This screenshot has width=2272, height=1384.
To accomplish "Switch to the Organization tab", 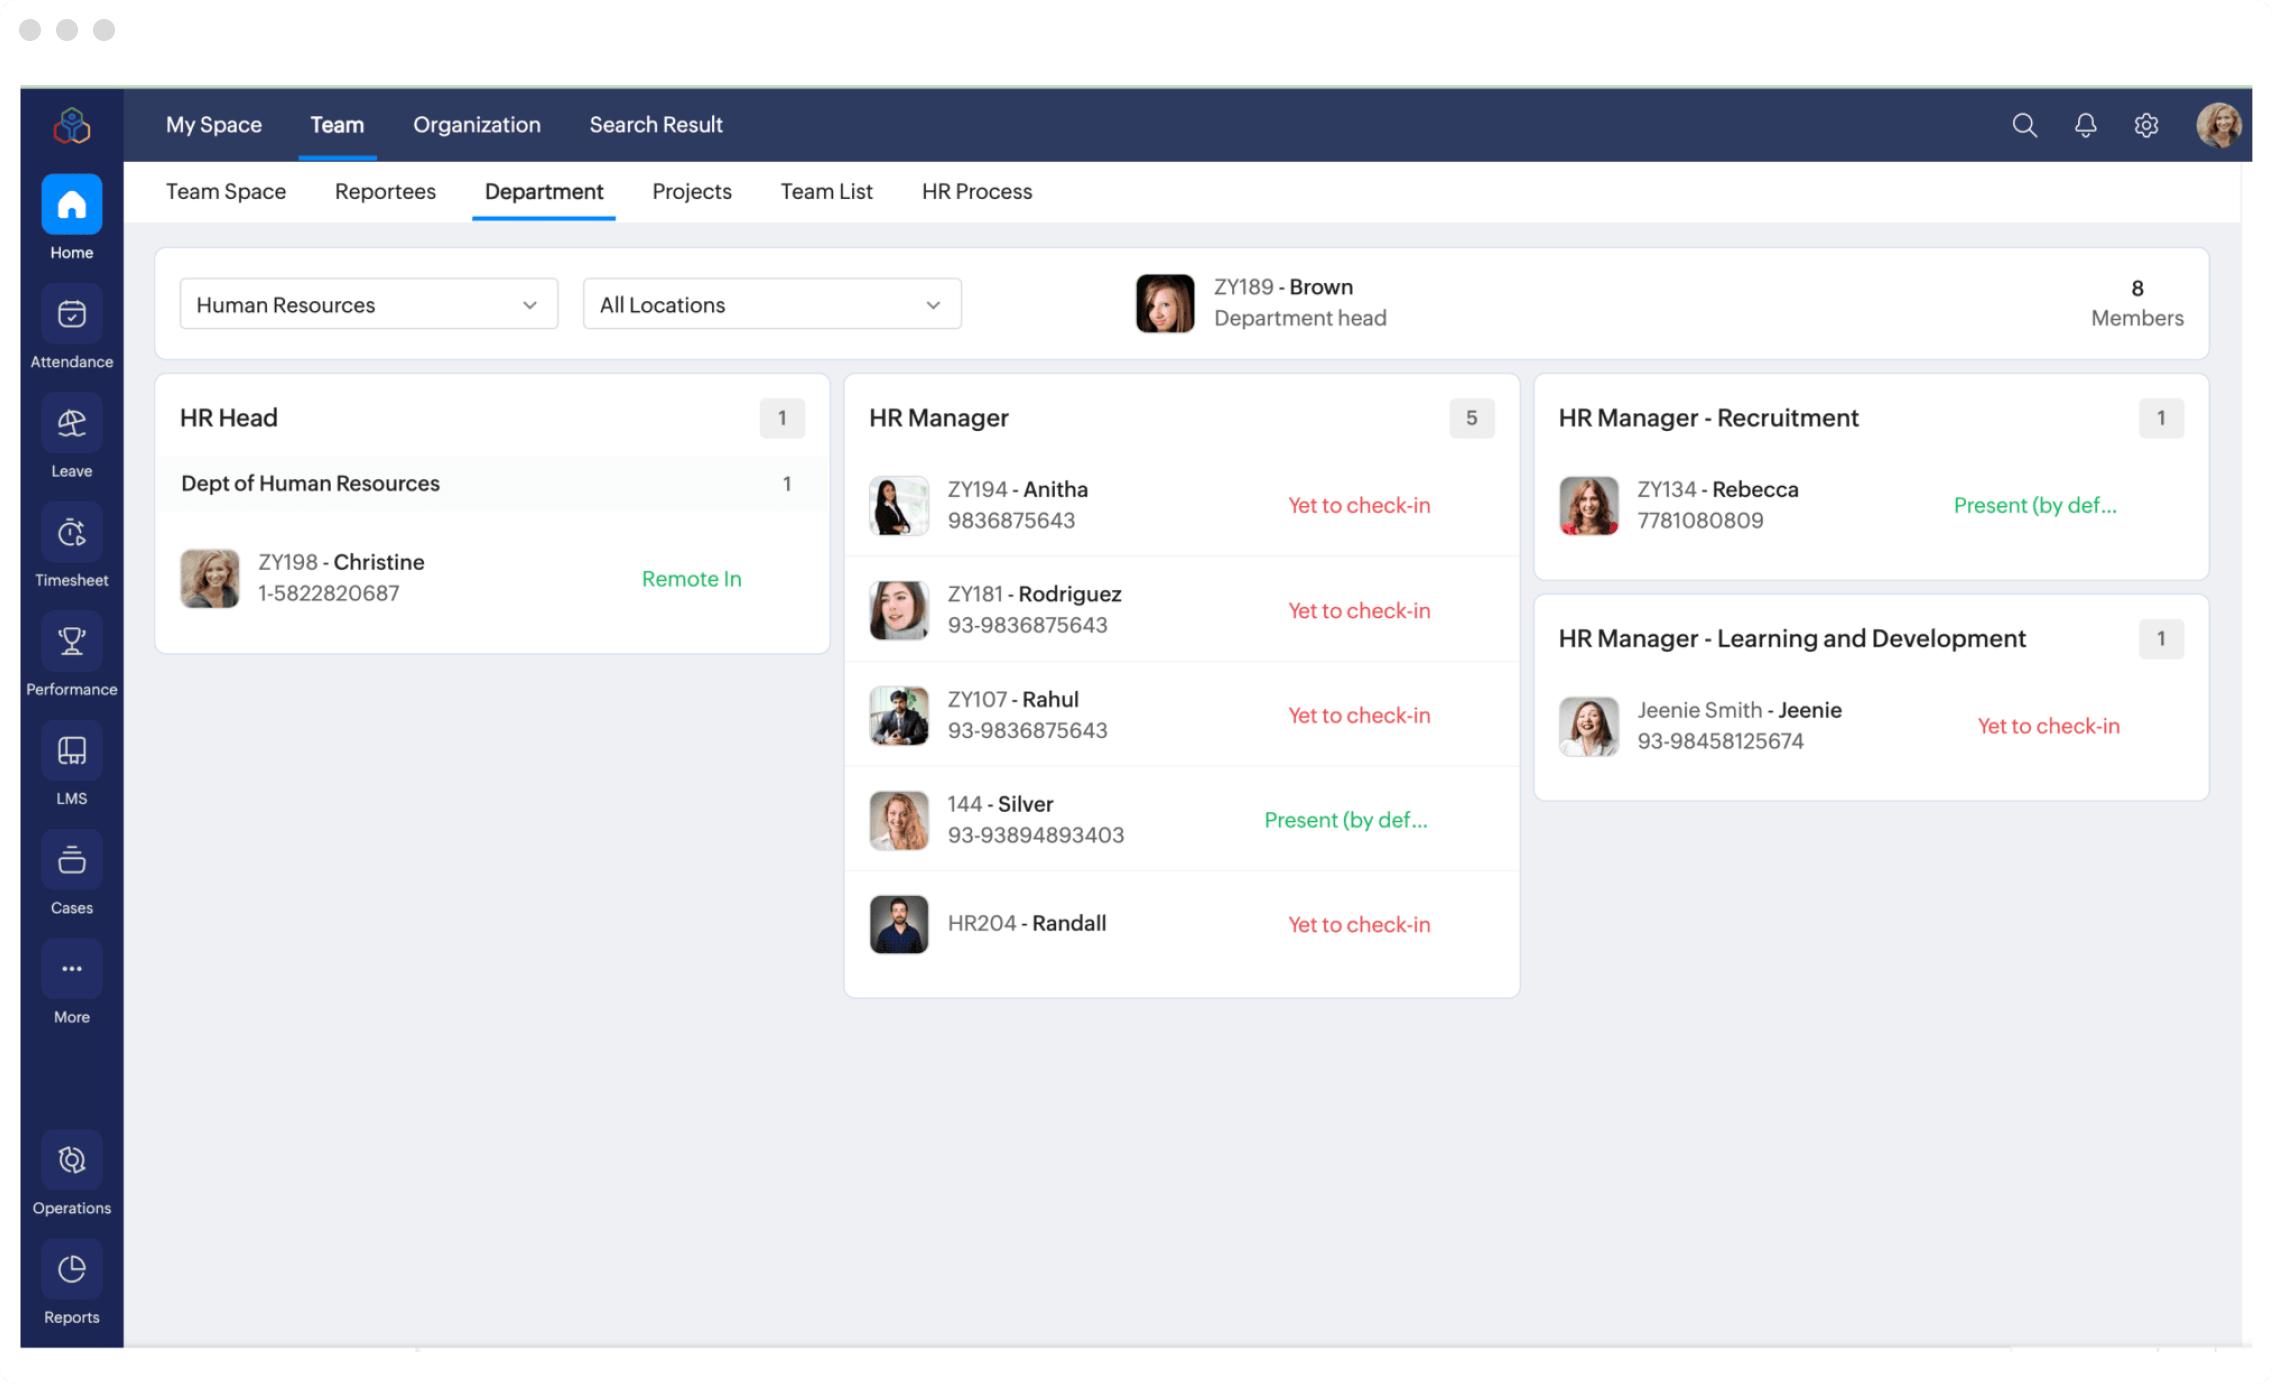I will pyautogui.click(x=476, y=125).
